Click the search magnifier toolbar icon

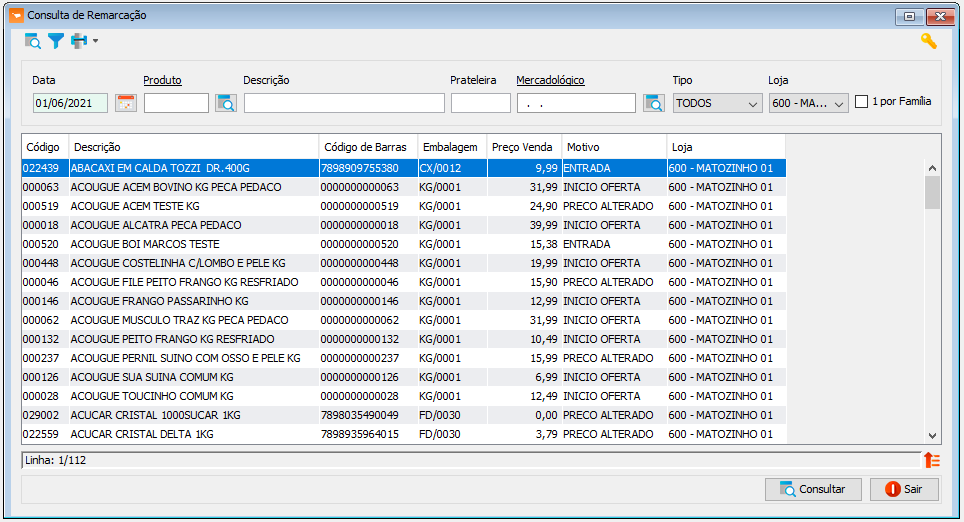pos(33,41)
